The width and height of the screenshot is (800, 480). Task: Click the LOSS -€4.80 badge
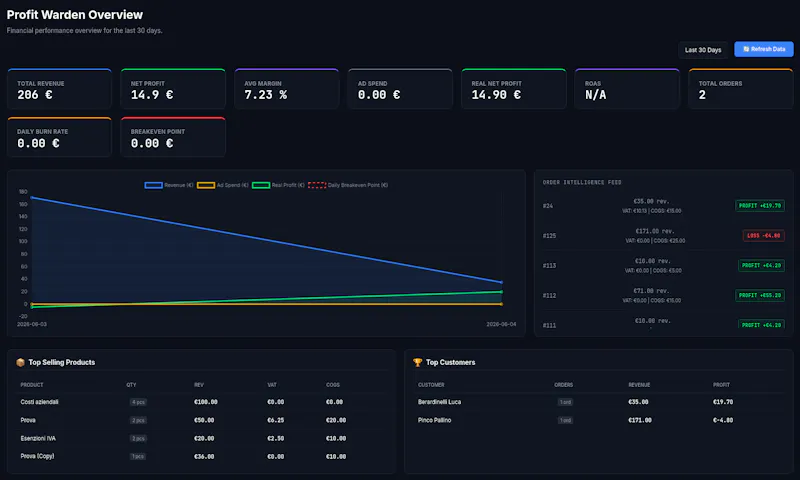click(763, 236)
